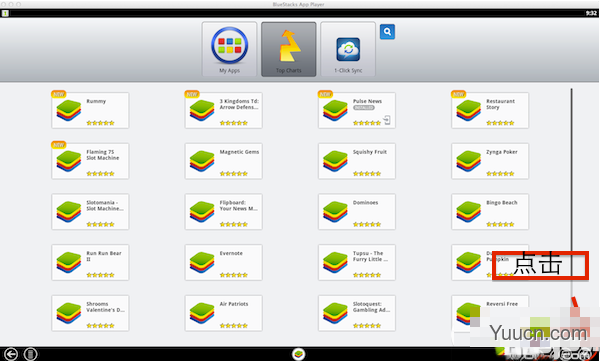The image size is (600, 363).
Task: Open the Evernote app icon
Action: (x=202, y=262)
